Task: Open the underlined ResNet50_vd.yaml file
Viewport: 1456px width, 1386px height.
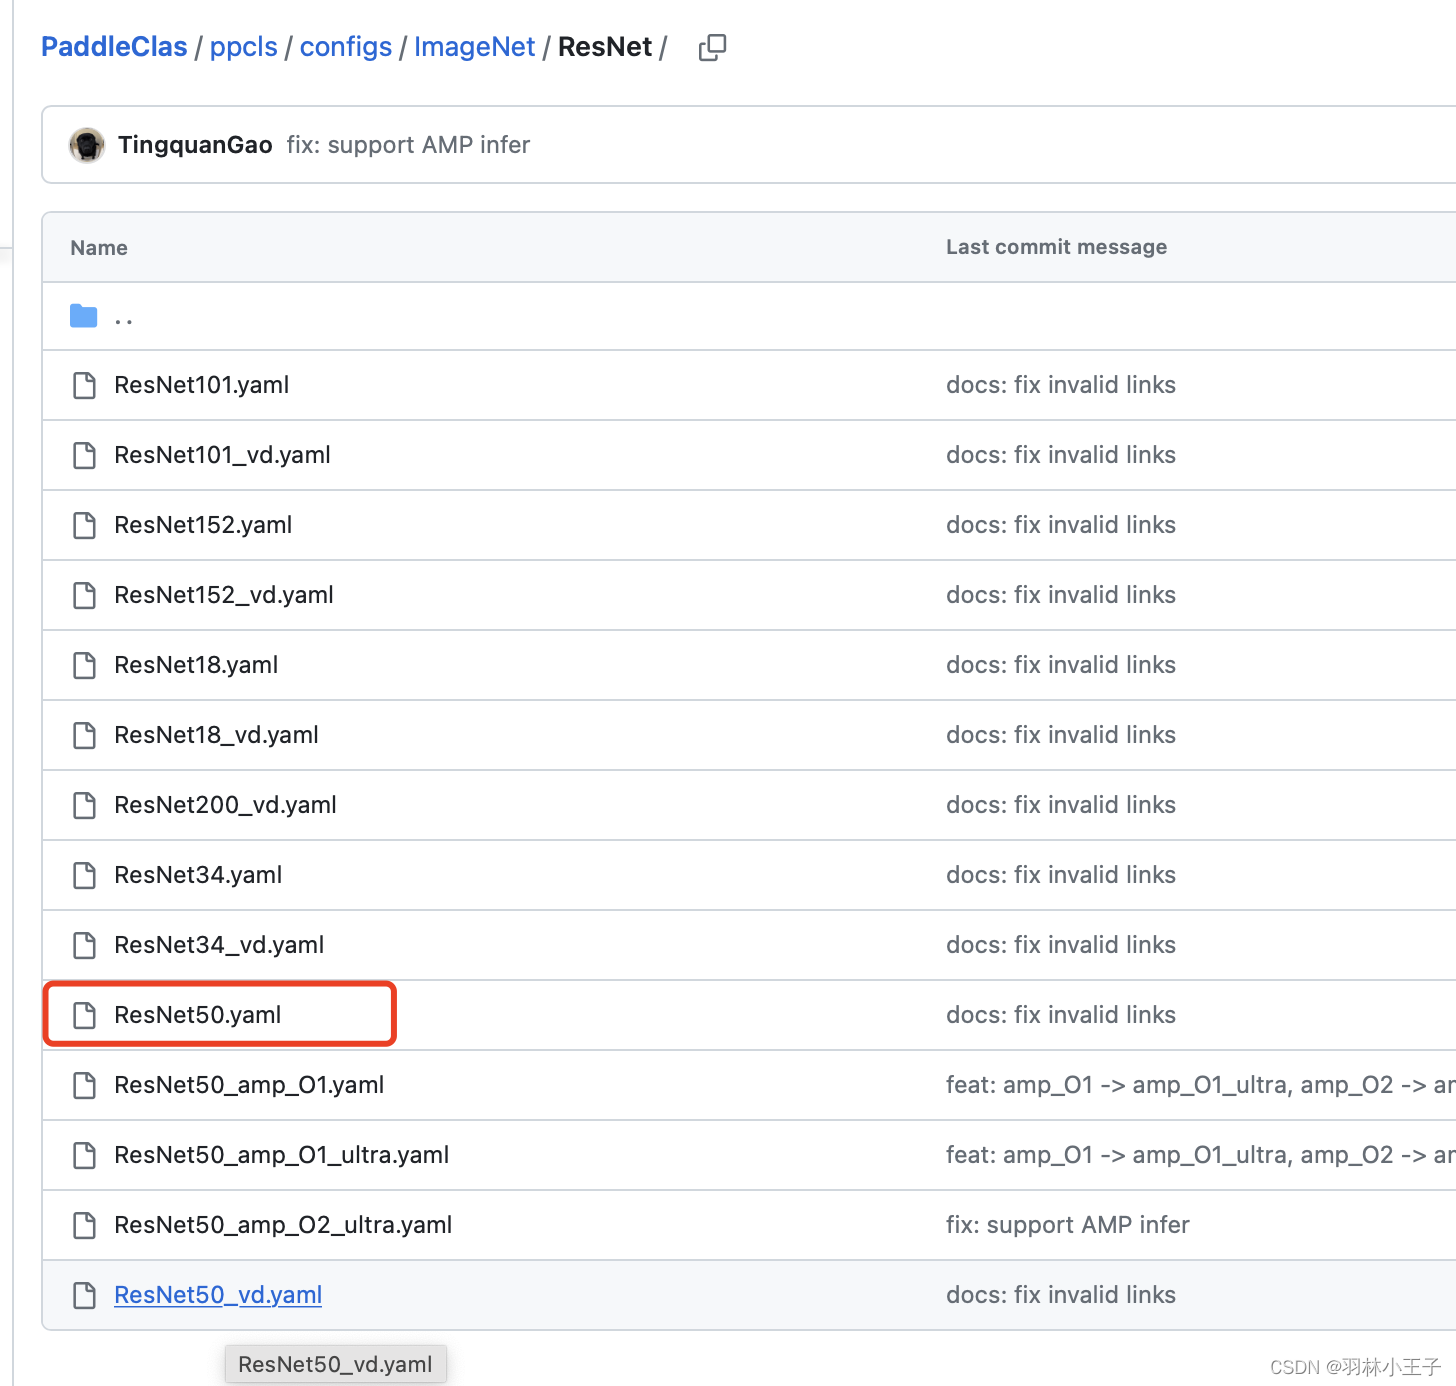Action: (218, 1295)
